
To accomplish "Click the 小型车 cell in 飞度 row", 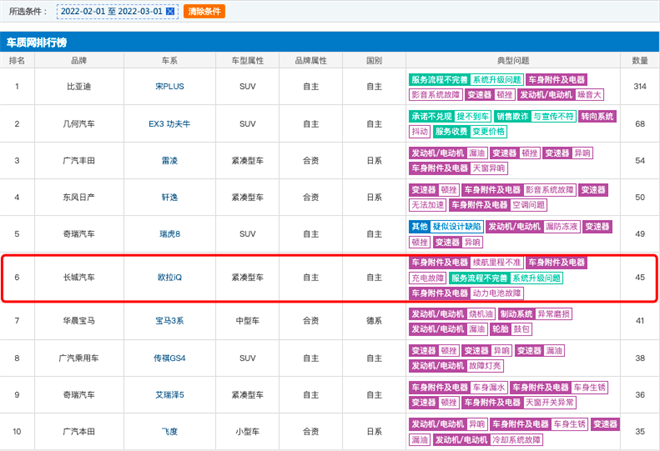I will pyautogui.click(x=248, y=431).
